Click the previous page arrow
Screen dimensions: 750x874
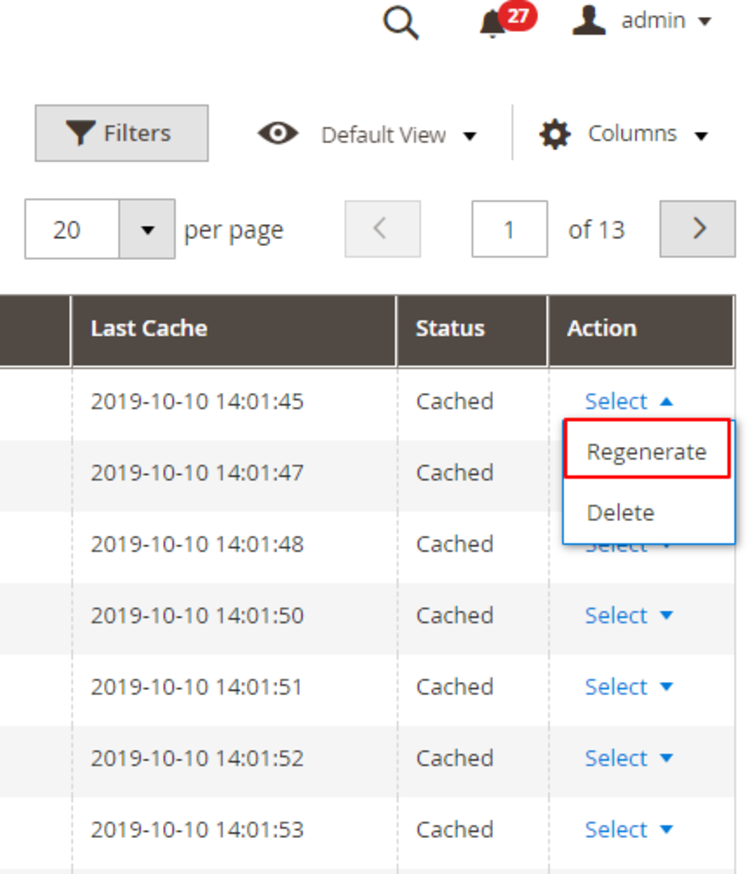[382, 229]
